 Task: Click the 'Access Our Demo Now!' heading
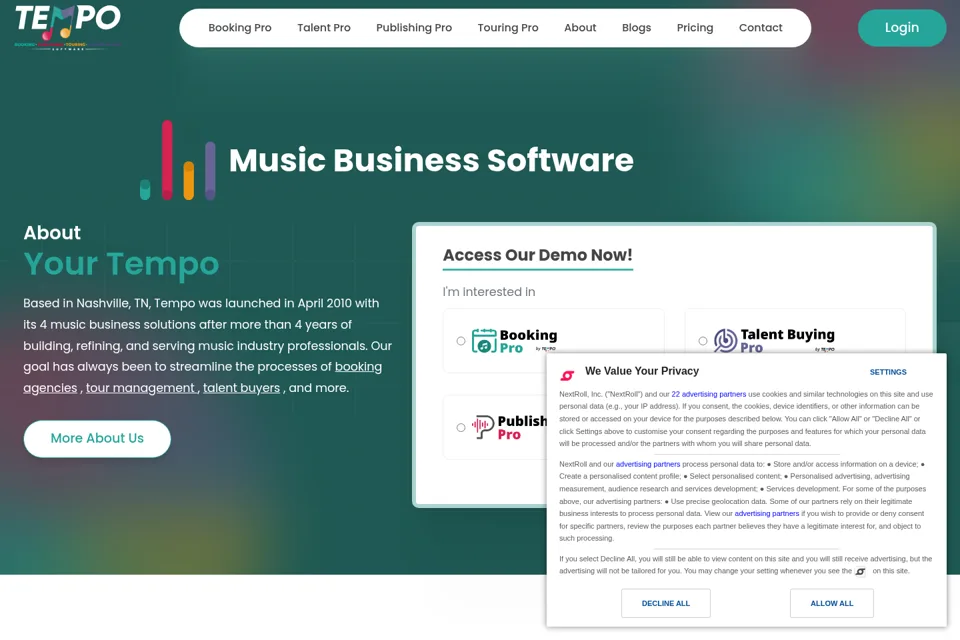tap(538, 255)
